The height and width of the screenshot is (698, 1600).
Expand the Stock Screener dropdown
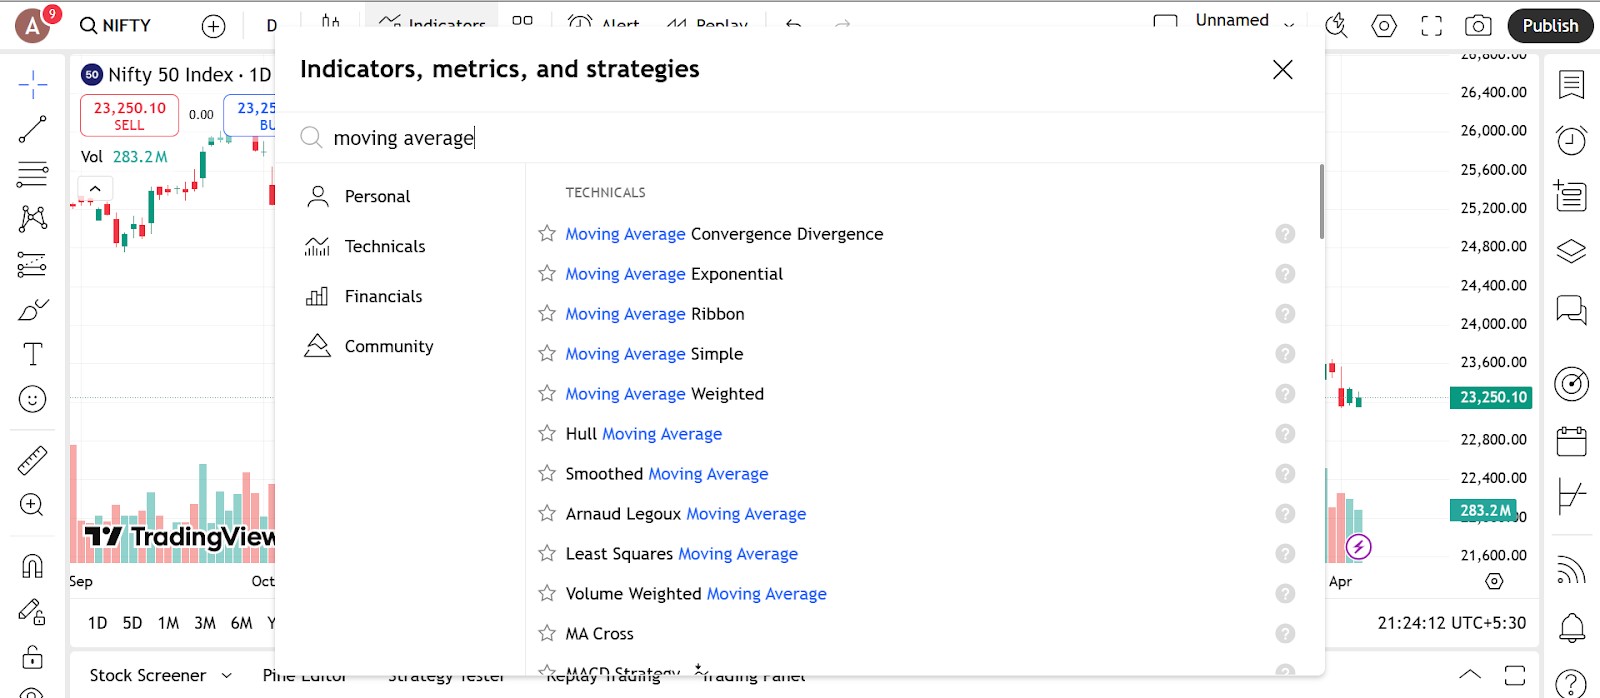[x=227, y=676]
